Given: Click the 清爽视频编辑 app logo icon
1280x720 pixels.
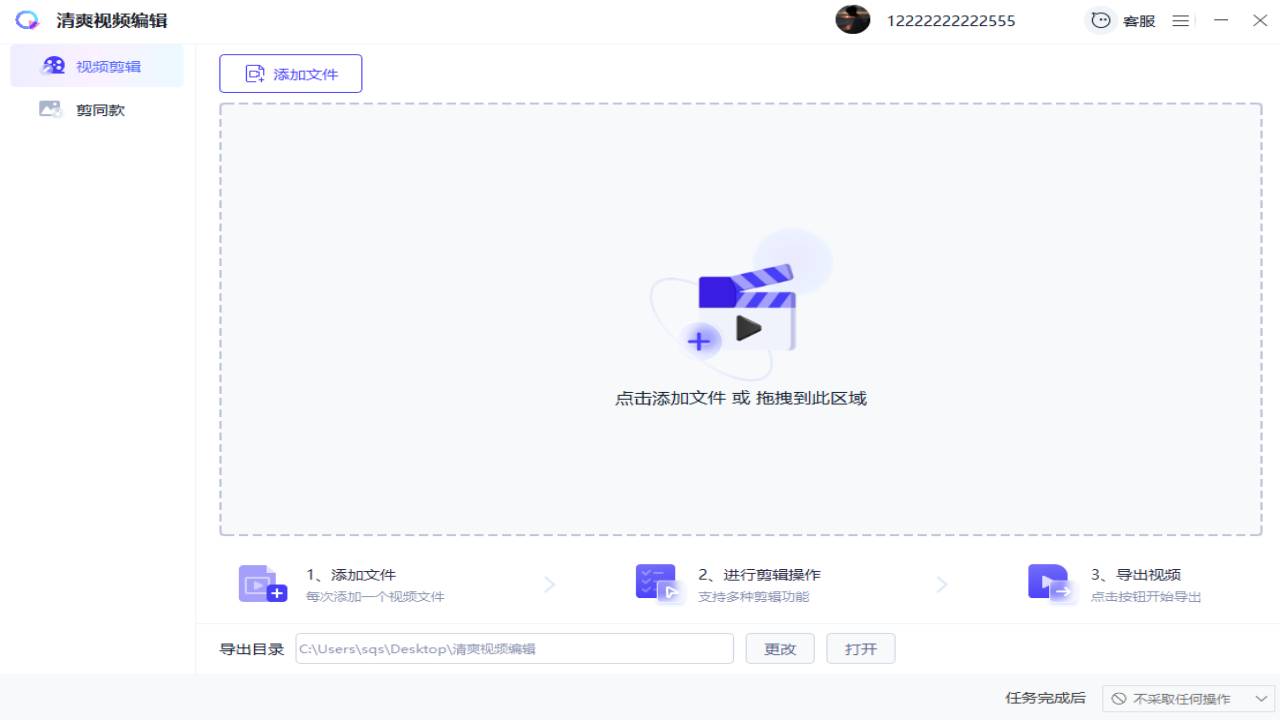Looking at the screenshot, I should 27,20.
